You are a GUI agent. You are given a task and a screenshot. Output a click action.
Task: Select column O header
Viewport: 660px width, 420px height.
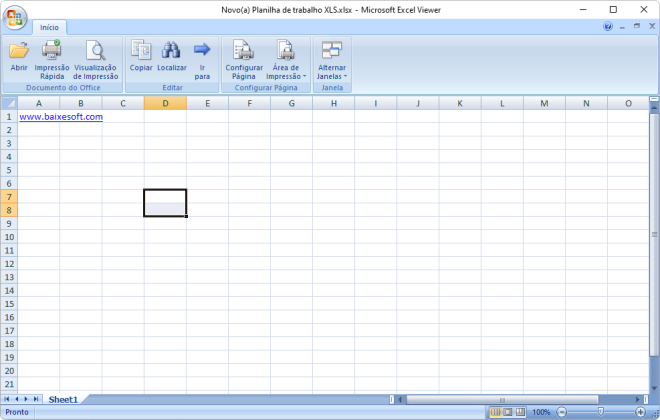point(628,103)
